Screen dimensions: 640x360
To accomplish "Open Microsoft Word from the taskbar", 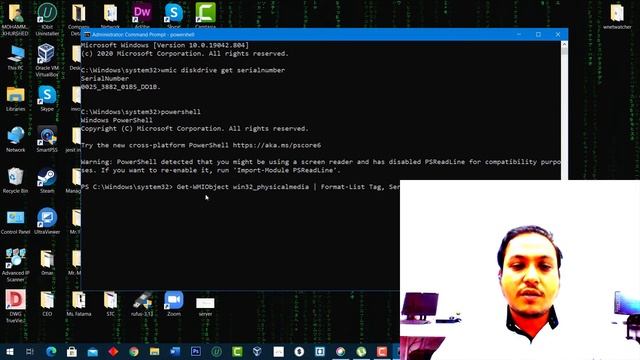I will coord(175,351).
